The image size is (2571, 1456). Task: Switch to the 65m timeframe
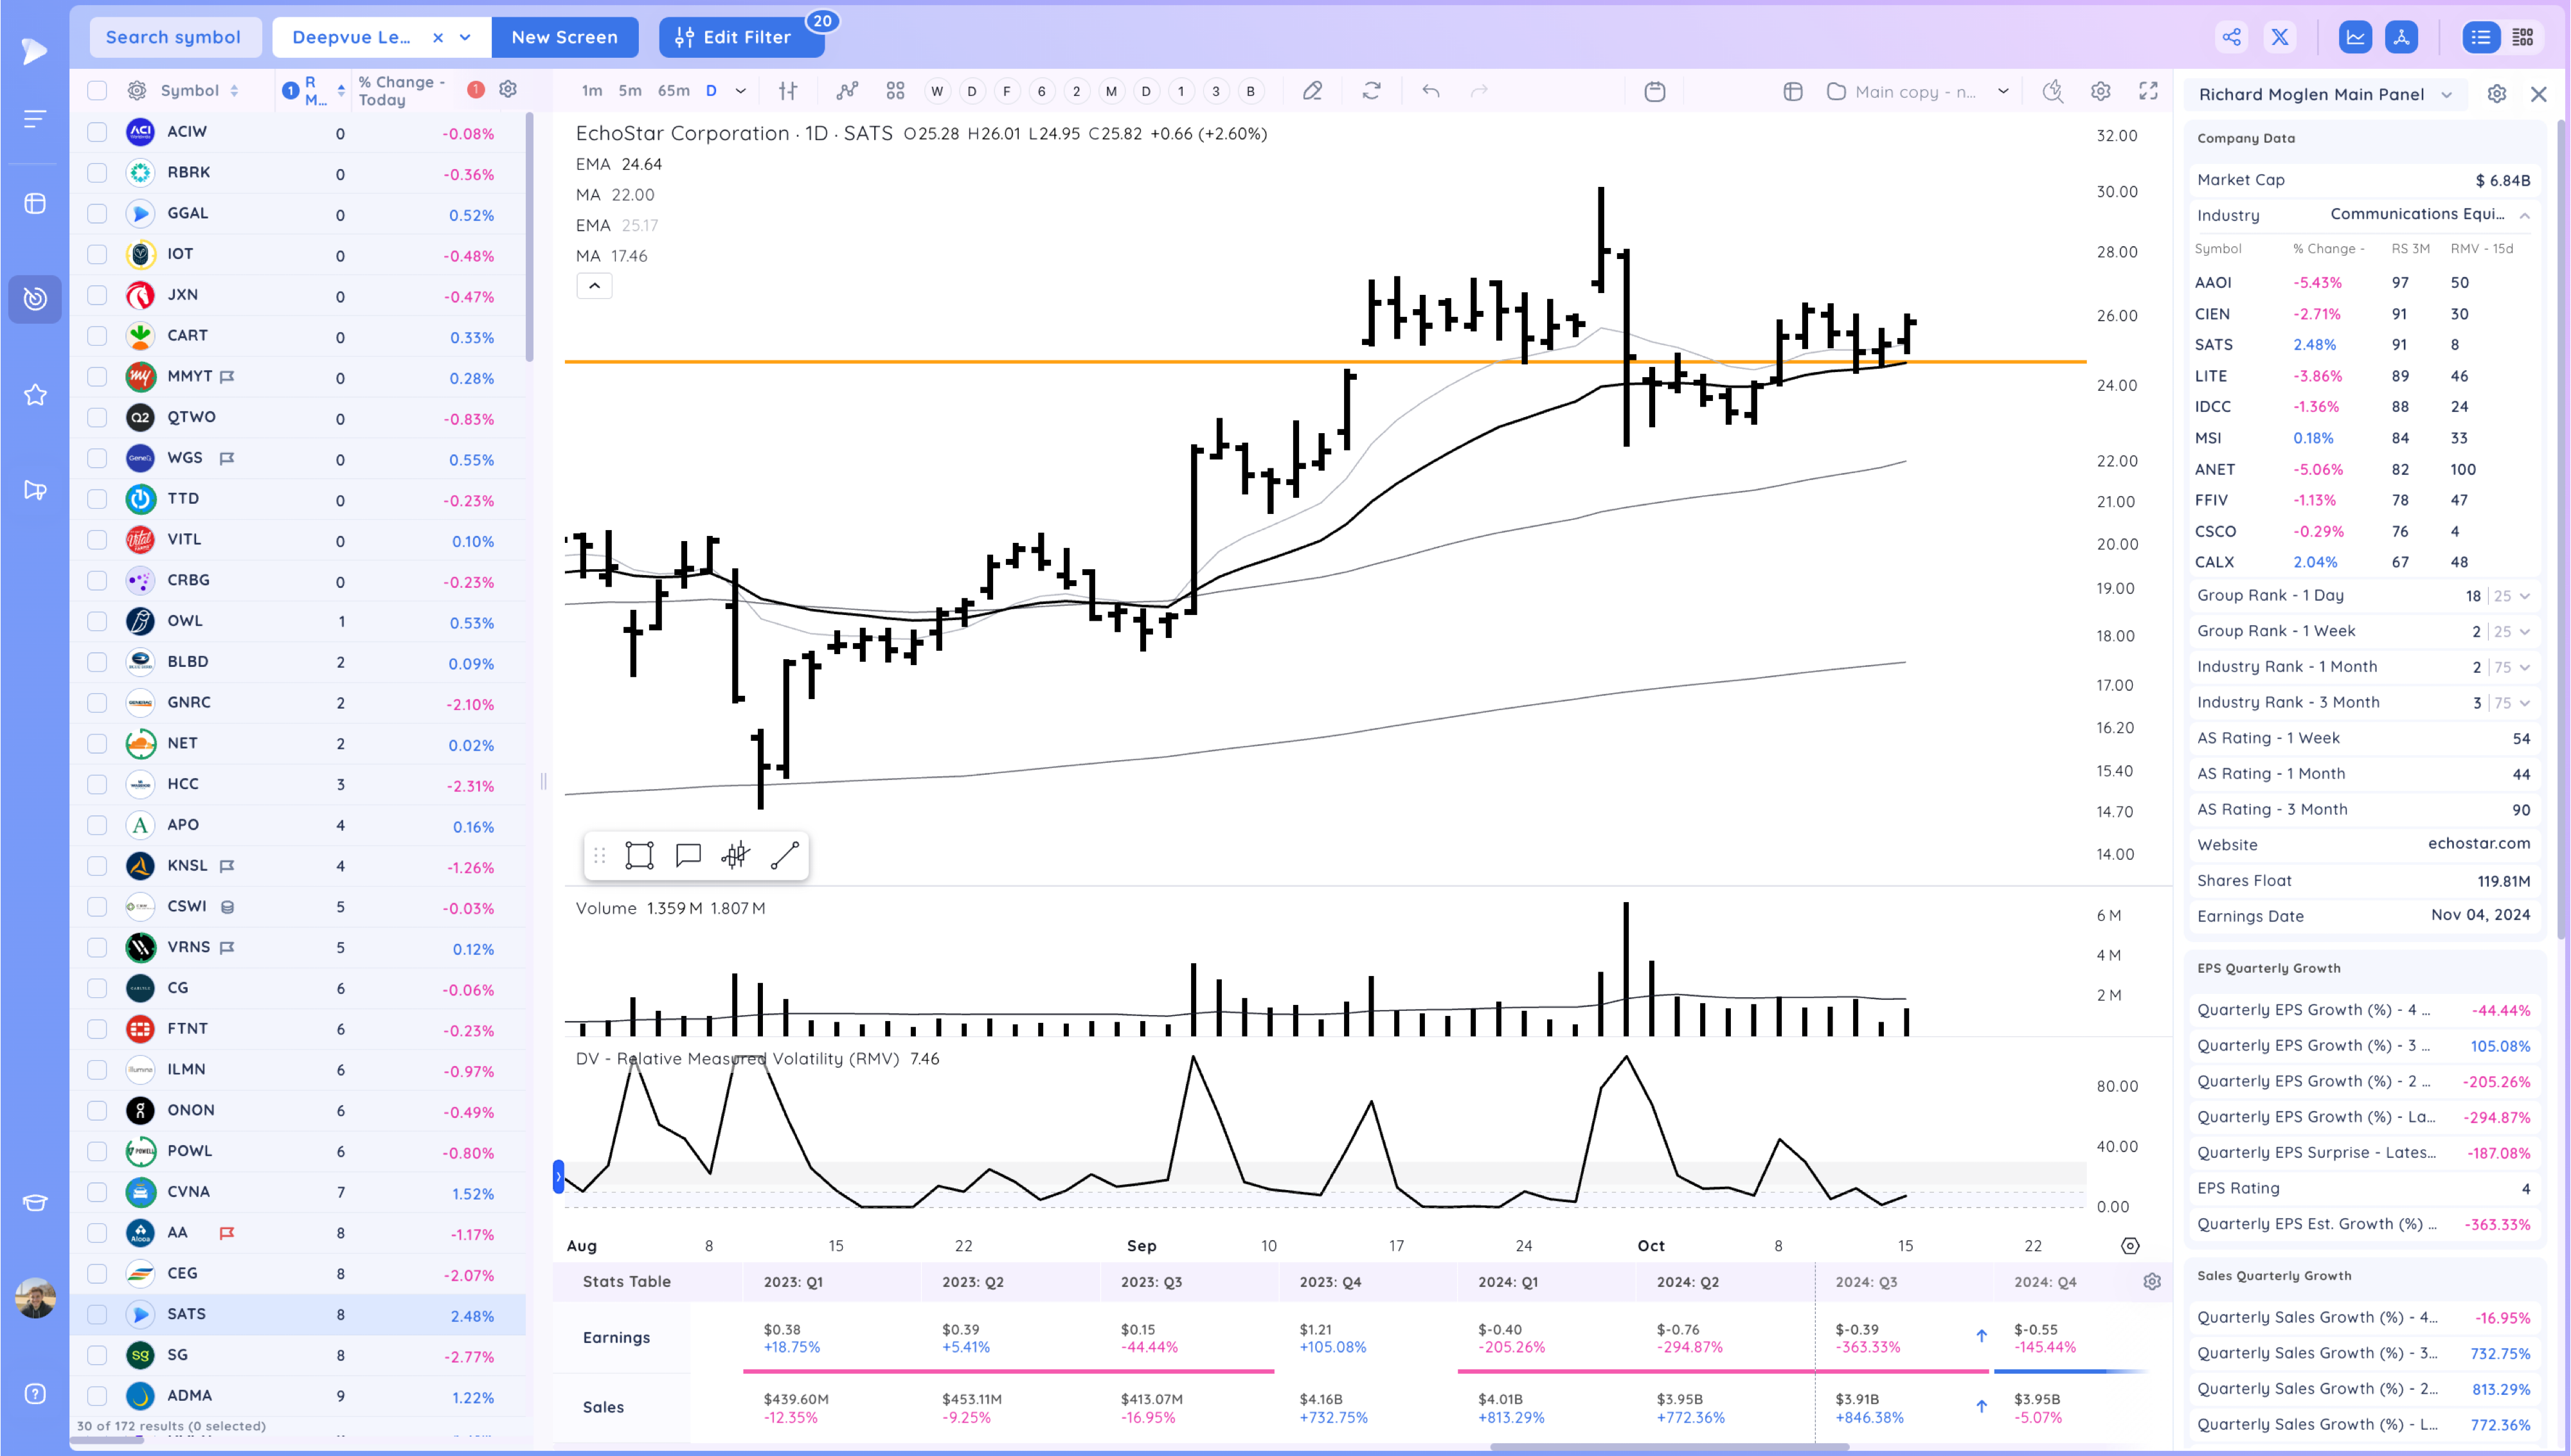(673, 91)
